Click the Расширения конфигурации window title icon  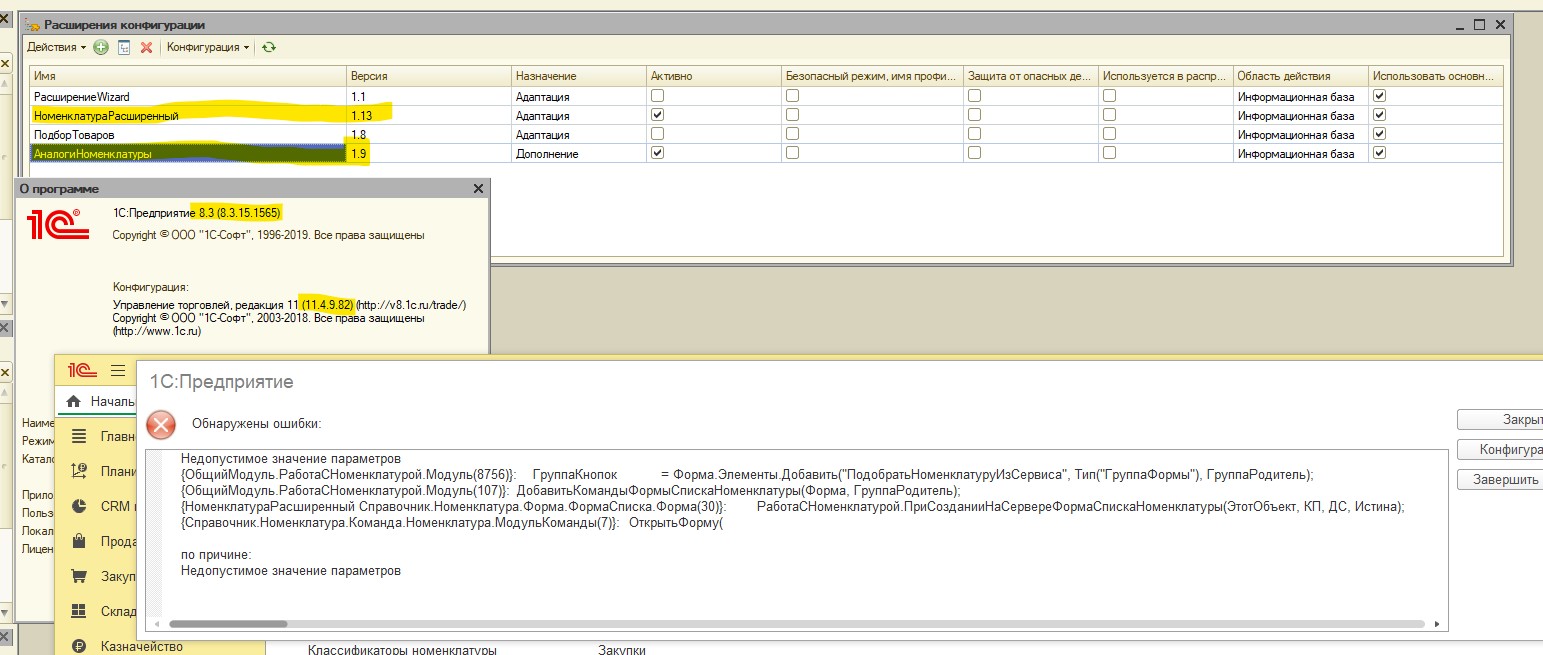coord(33,24)
